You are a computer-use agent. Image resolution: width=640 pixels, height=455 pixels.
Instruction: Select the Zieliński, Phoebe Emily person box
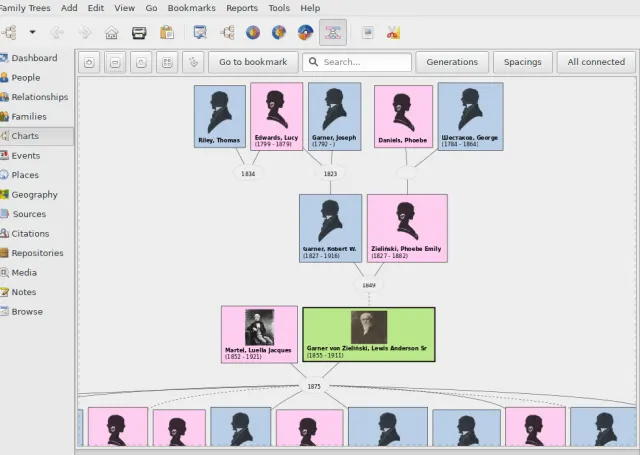[x=407, y=228]
